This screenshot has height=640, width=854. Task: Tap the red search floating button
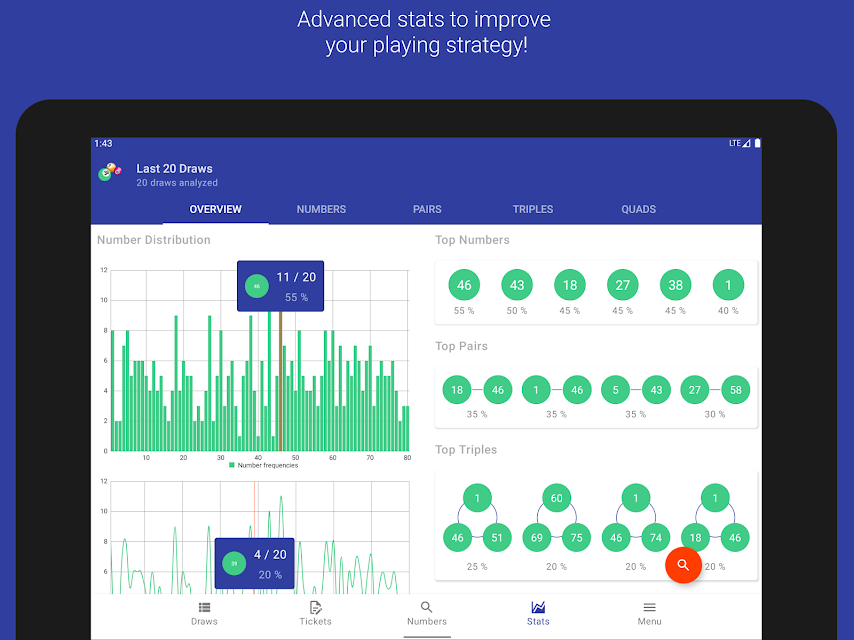[683, 565]
